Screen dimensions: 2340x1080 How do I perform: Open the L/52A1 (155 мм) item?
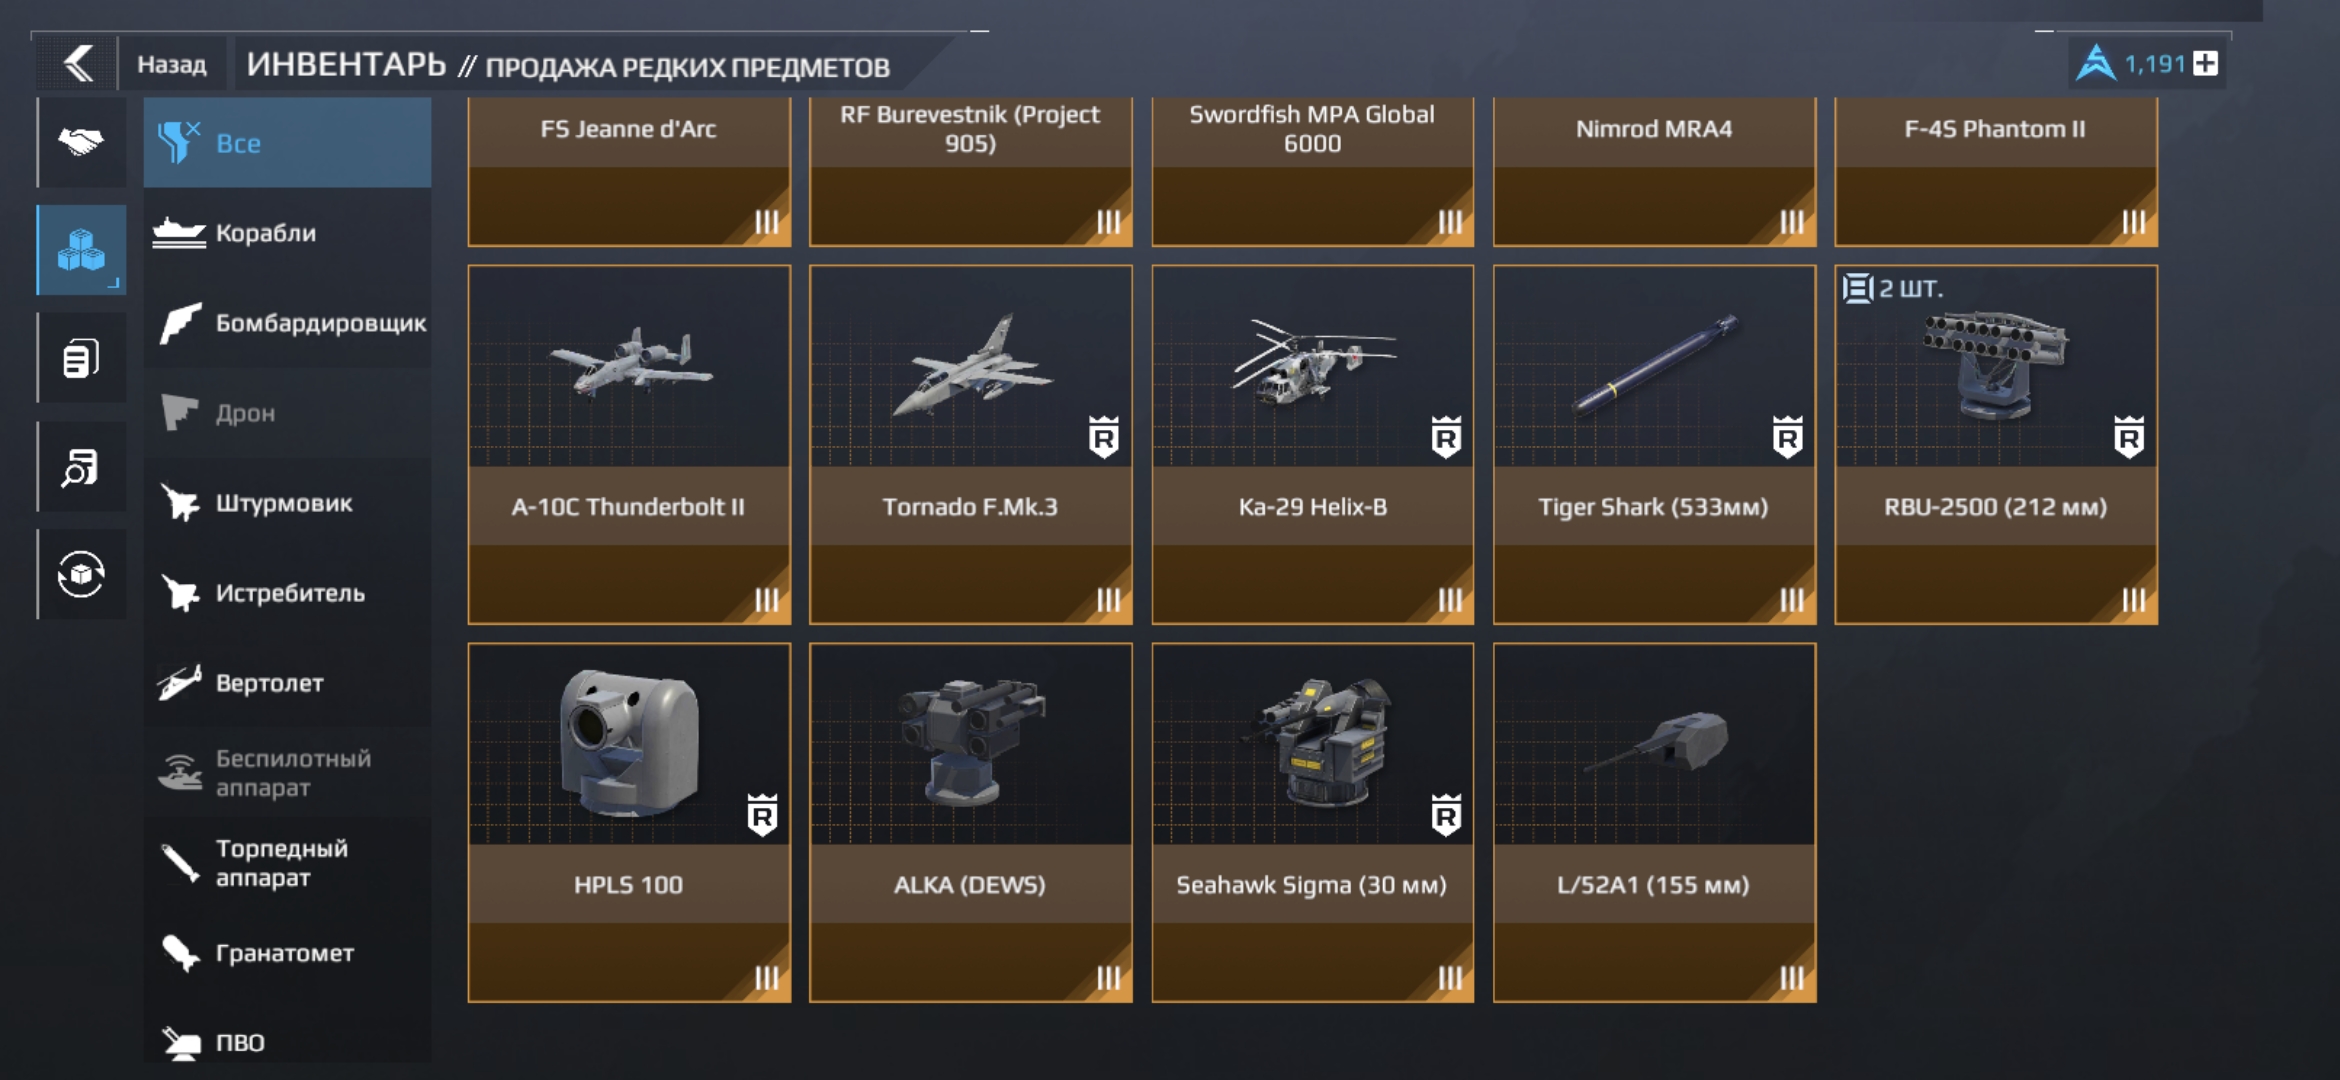click(1655, 823)
